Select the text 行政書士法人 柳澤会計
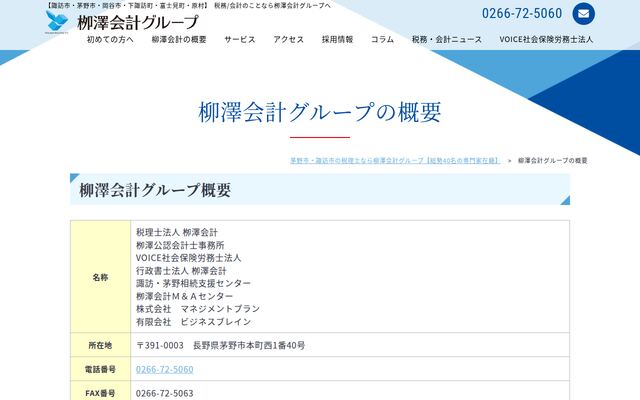The width and height of the screenshot is (640, 400). (x=181, y=271)
